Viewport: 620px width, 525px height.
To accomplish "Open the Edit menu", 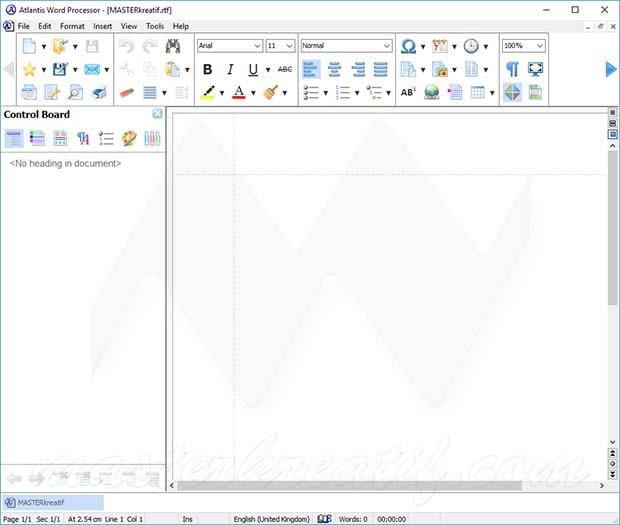I will coord(45,26).
